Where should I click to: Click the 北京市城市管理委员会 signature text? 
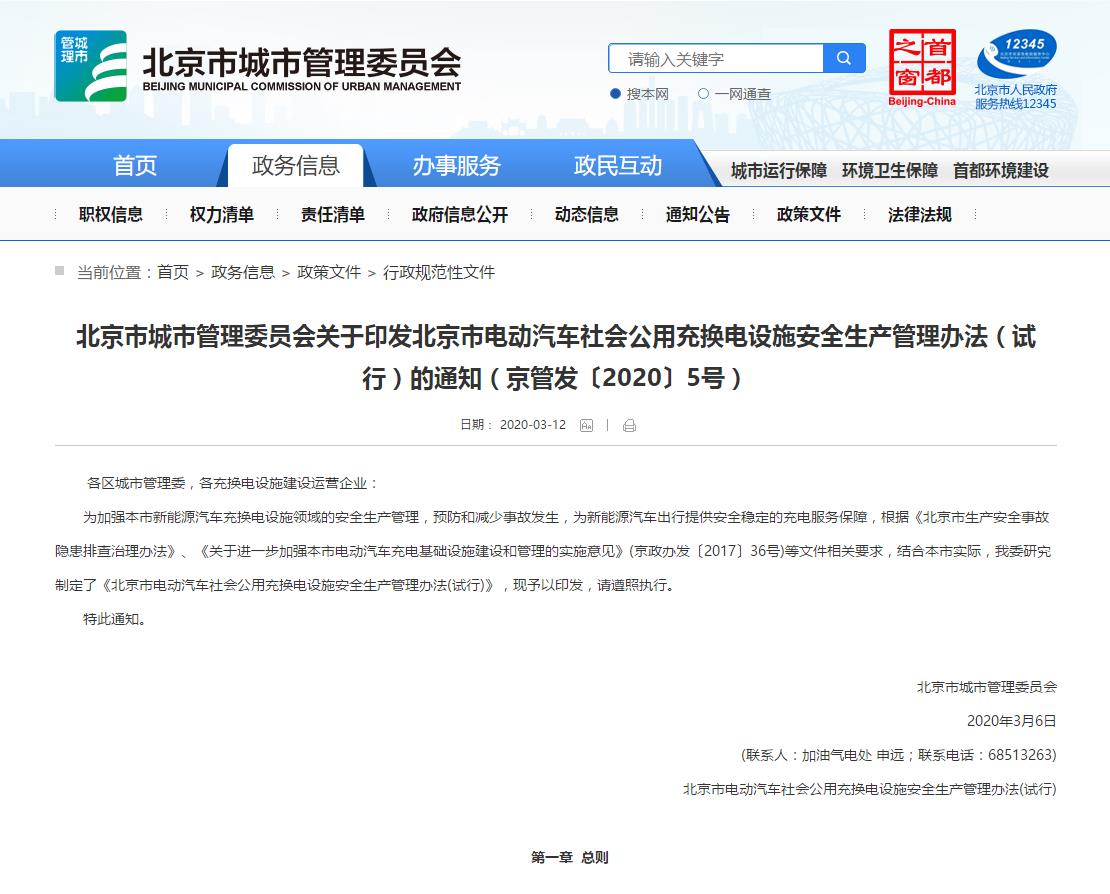coord(987,687)
